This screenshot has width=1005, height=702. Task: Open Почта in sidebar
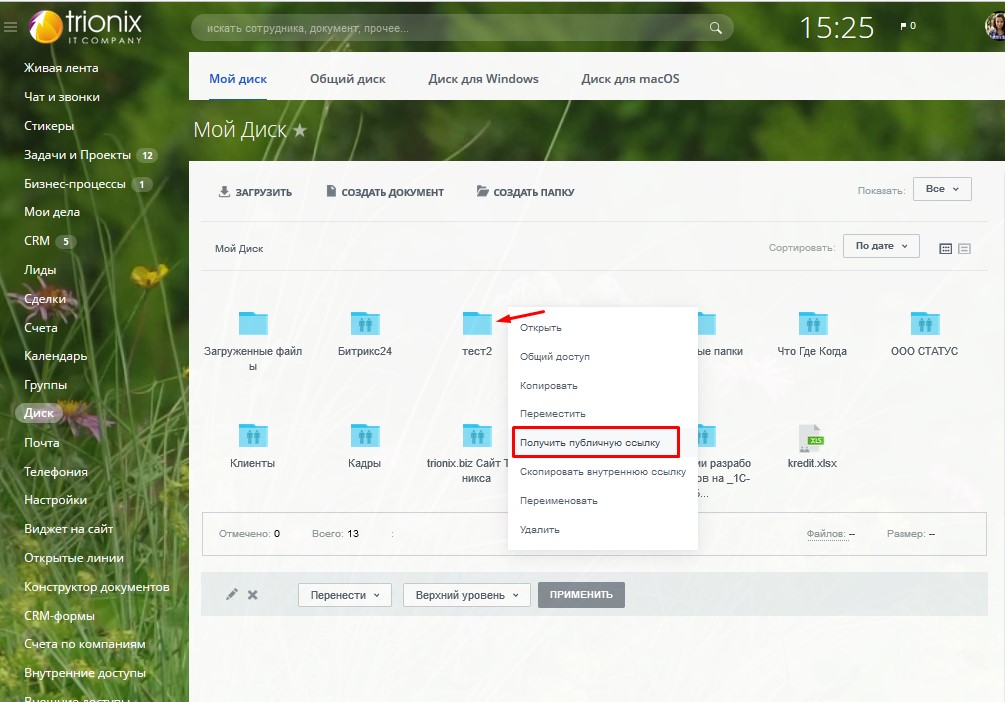coord(42,442)
